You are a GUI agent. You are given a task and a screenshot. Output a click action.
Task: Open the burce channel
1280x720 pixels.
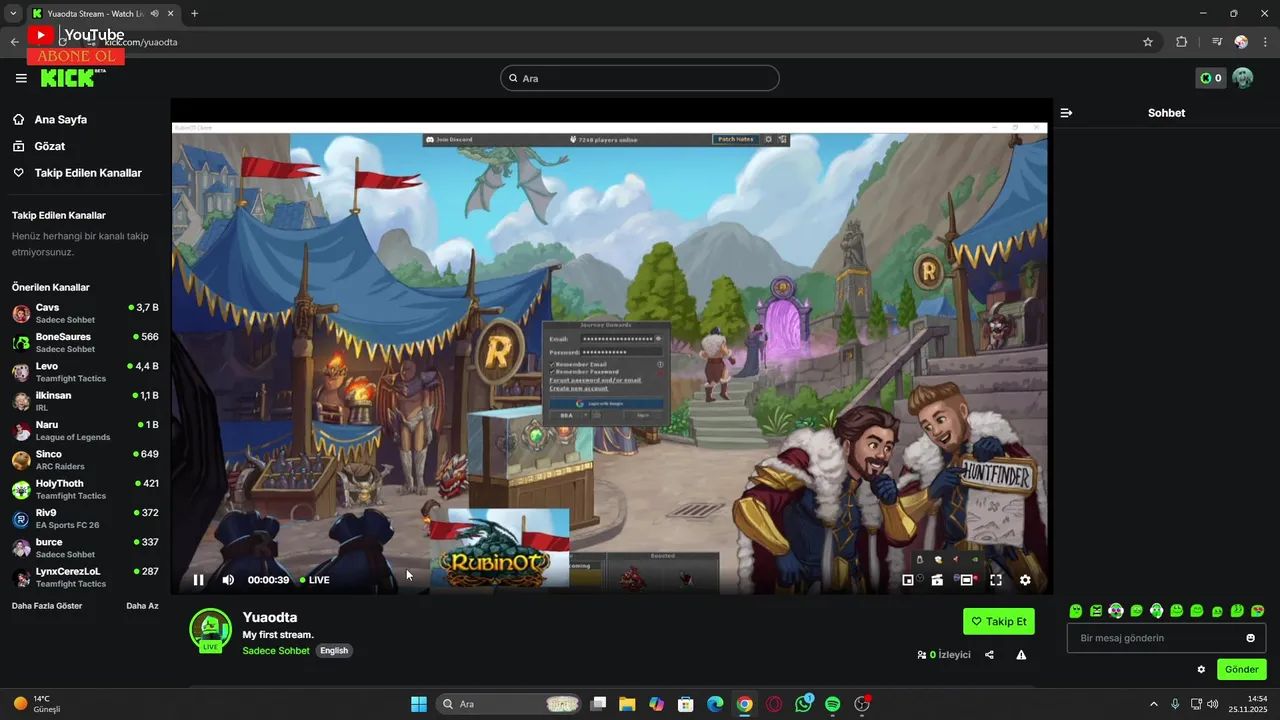pyautogui.click(x=85, y=548)
